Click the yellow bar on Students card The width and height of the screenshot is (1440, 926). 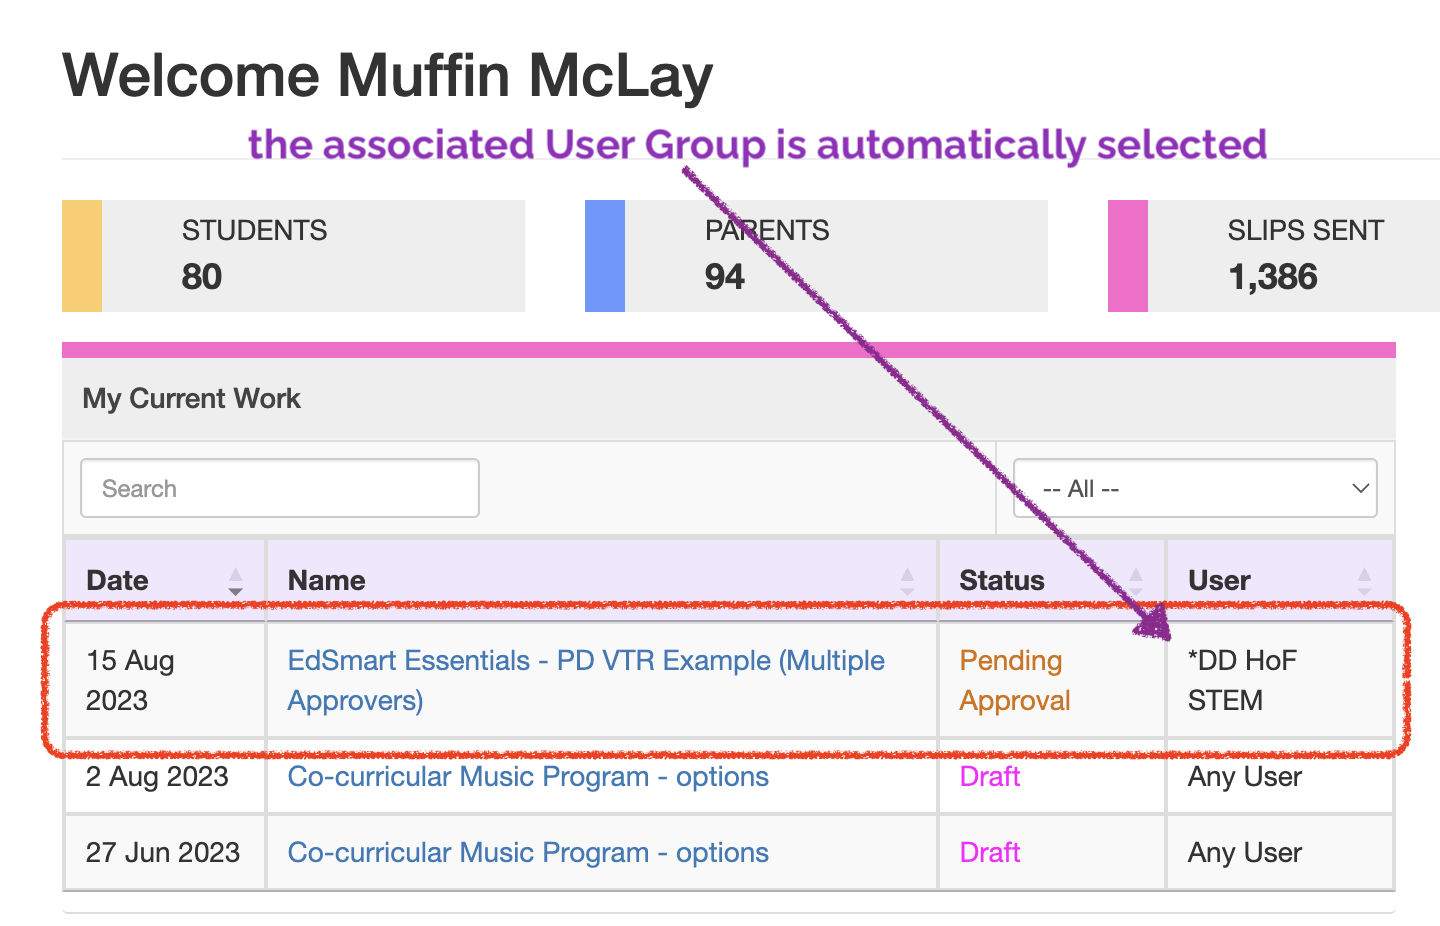[82, 256]
